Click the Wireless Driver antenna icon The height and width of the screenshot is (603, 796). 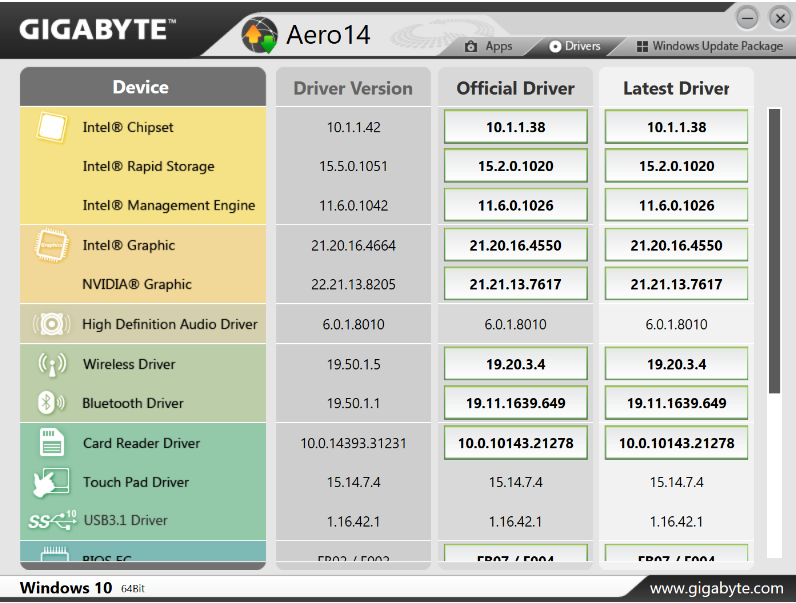52,364
